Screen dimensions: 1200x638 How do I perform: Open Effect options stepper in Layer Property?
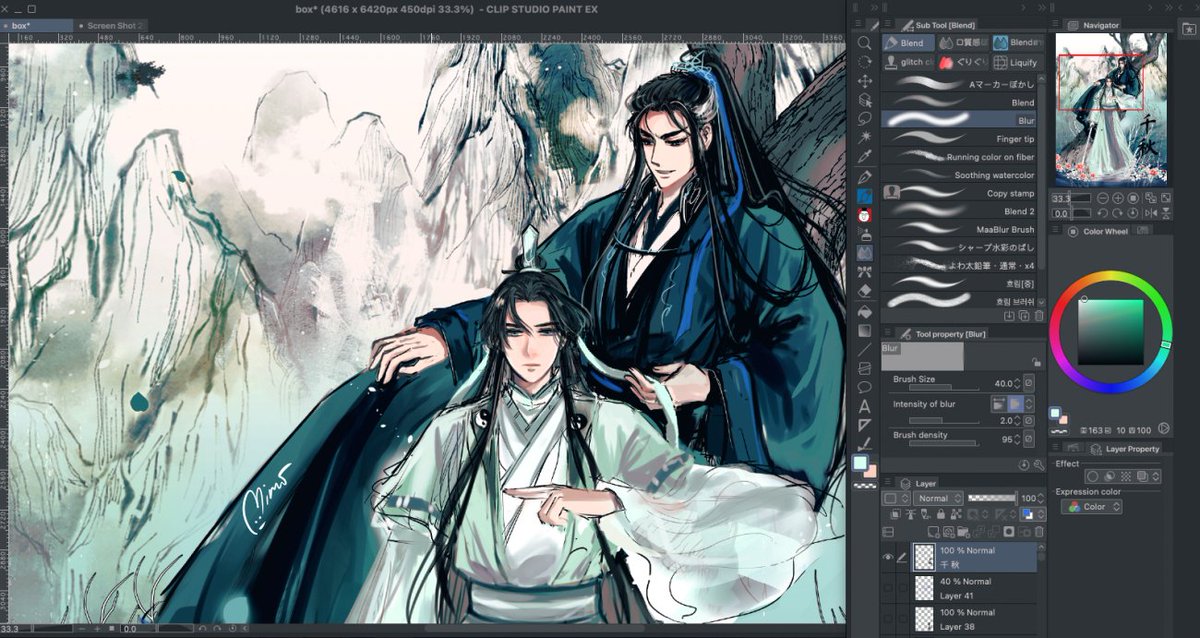pos(1156,476)
